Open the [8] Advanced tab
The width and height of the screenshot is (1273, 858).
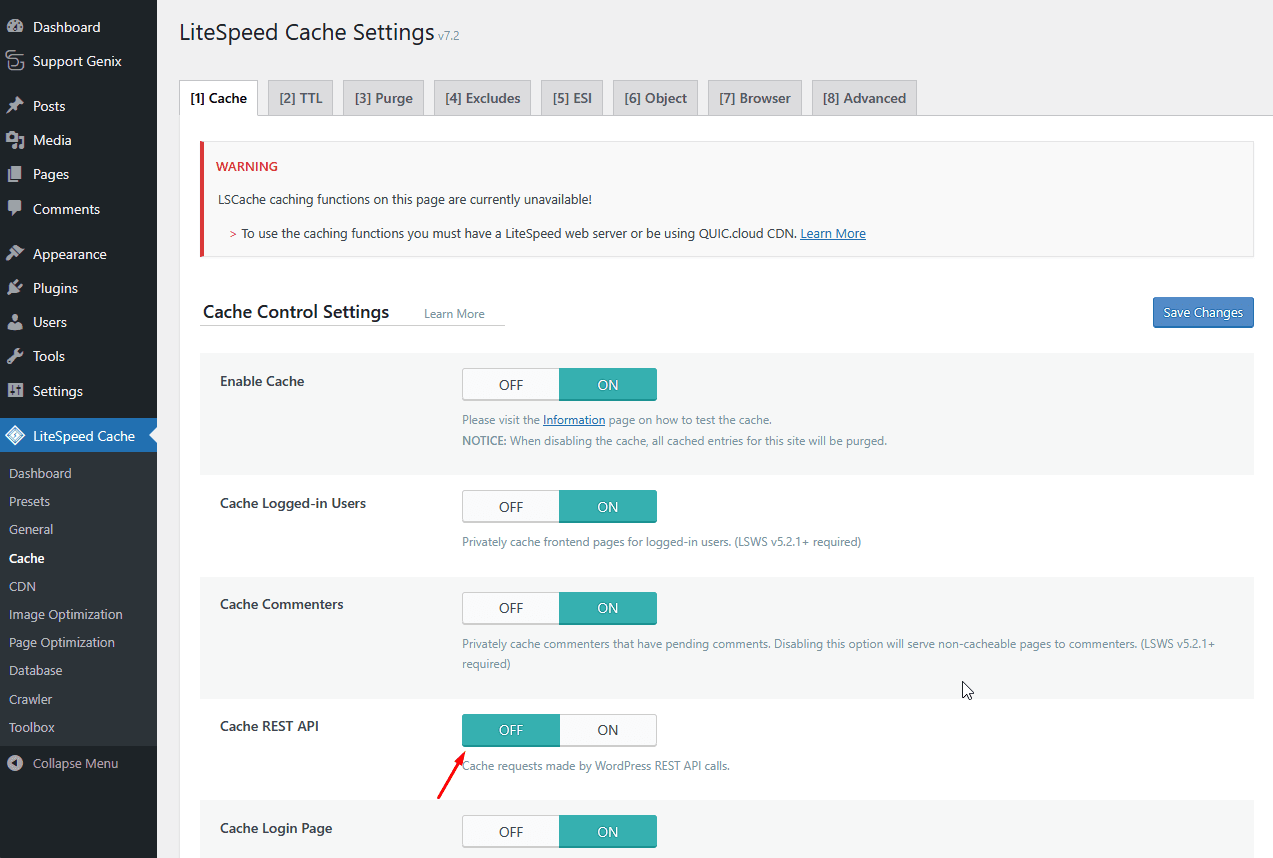click(864, 98)
